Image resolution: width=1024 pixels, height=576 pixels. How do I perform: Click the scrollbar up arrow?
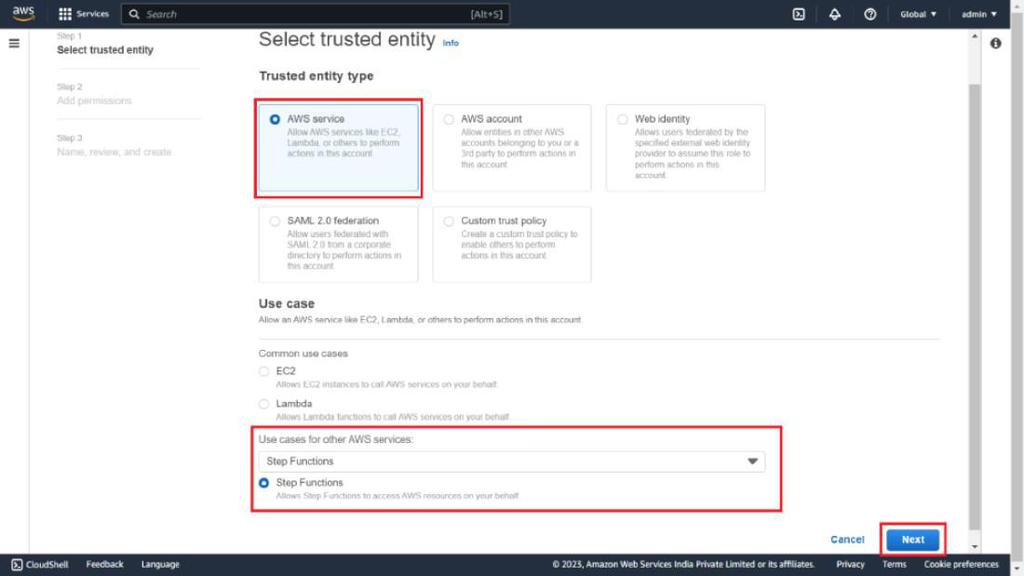tap(974, 37)
